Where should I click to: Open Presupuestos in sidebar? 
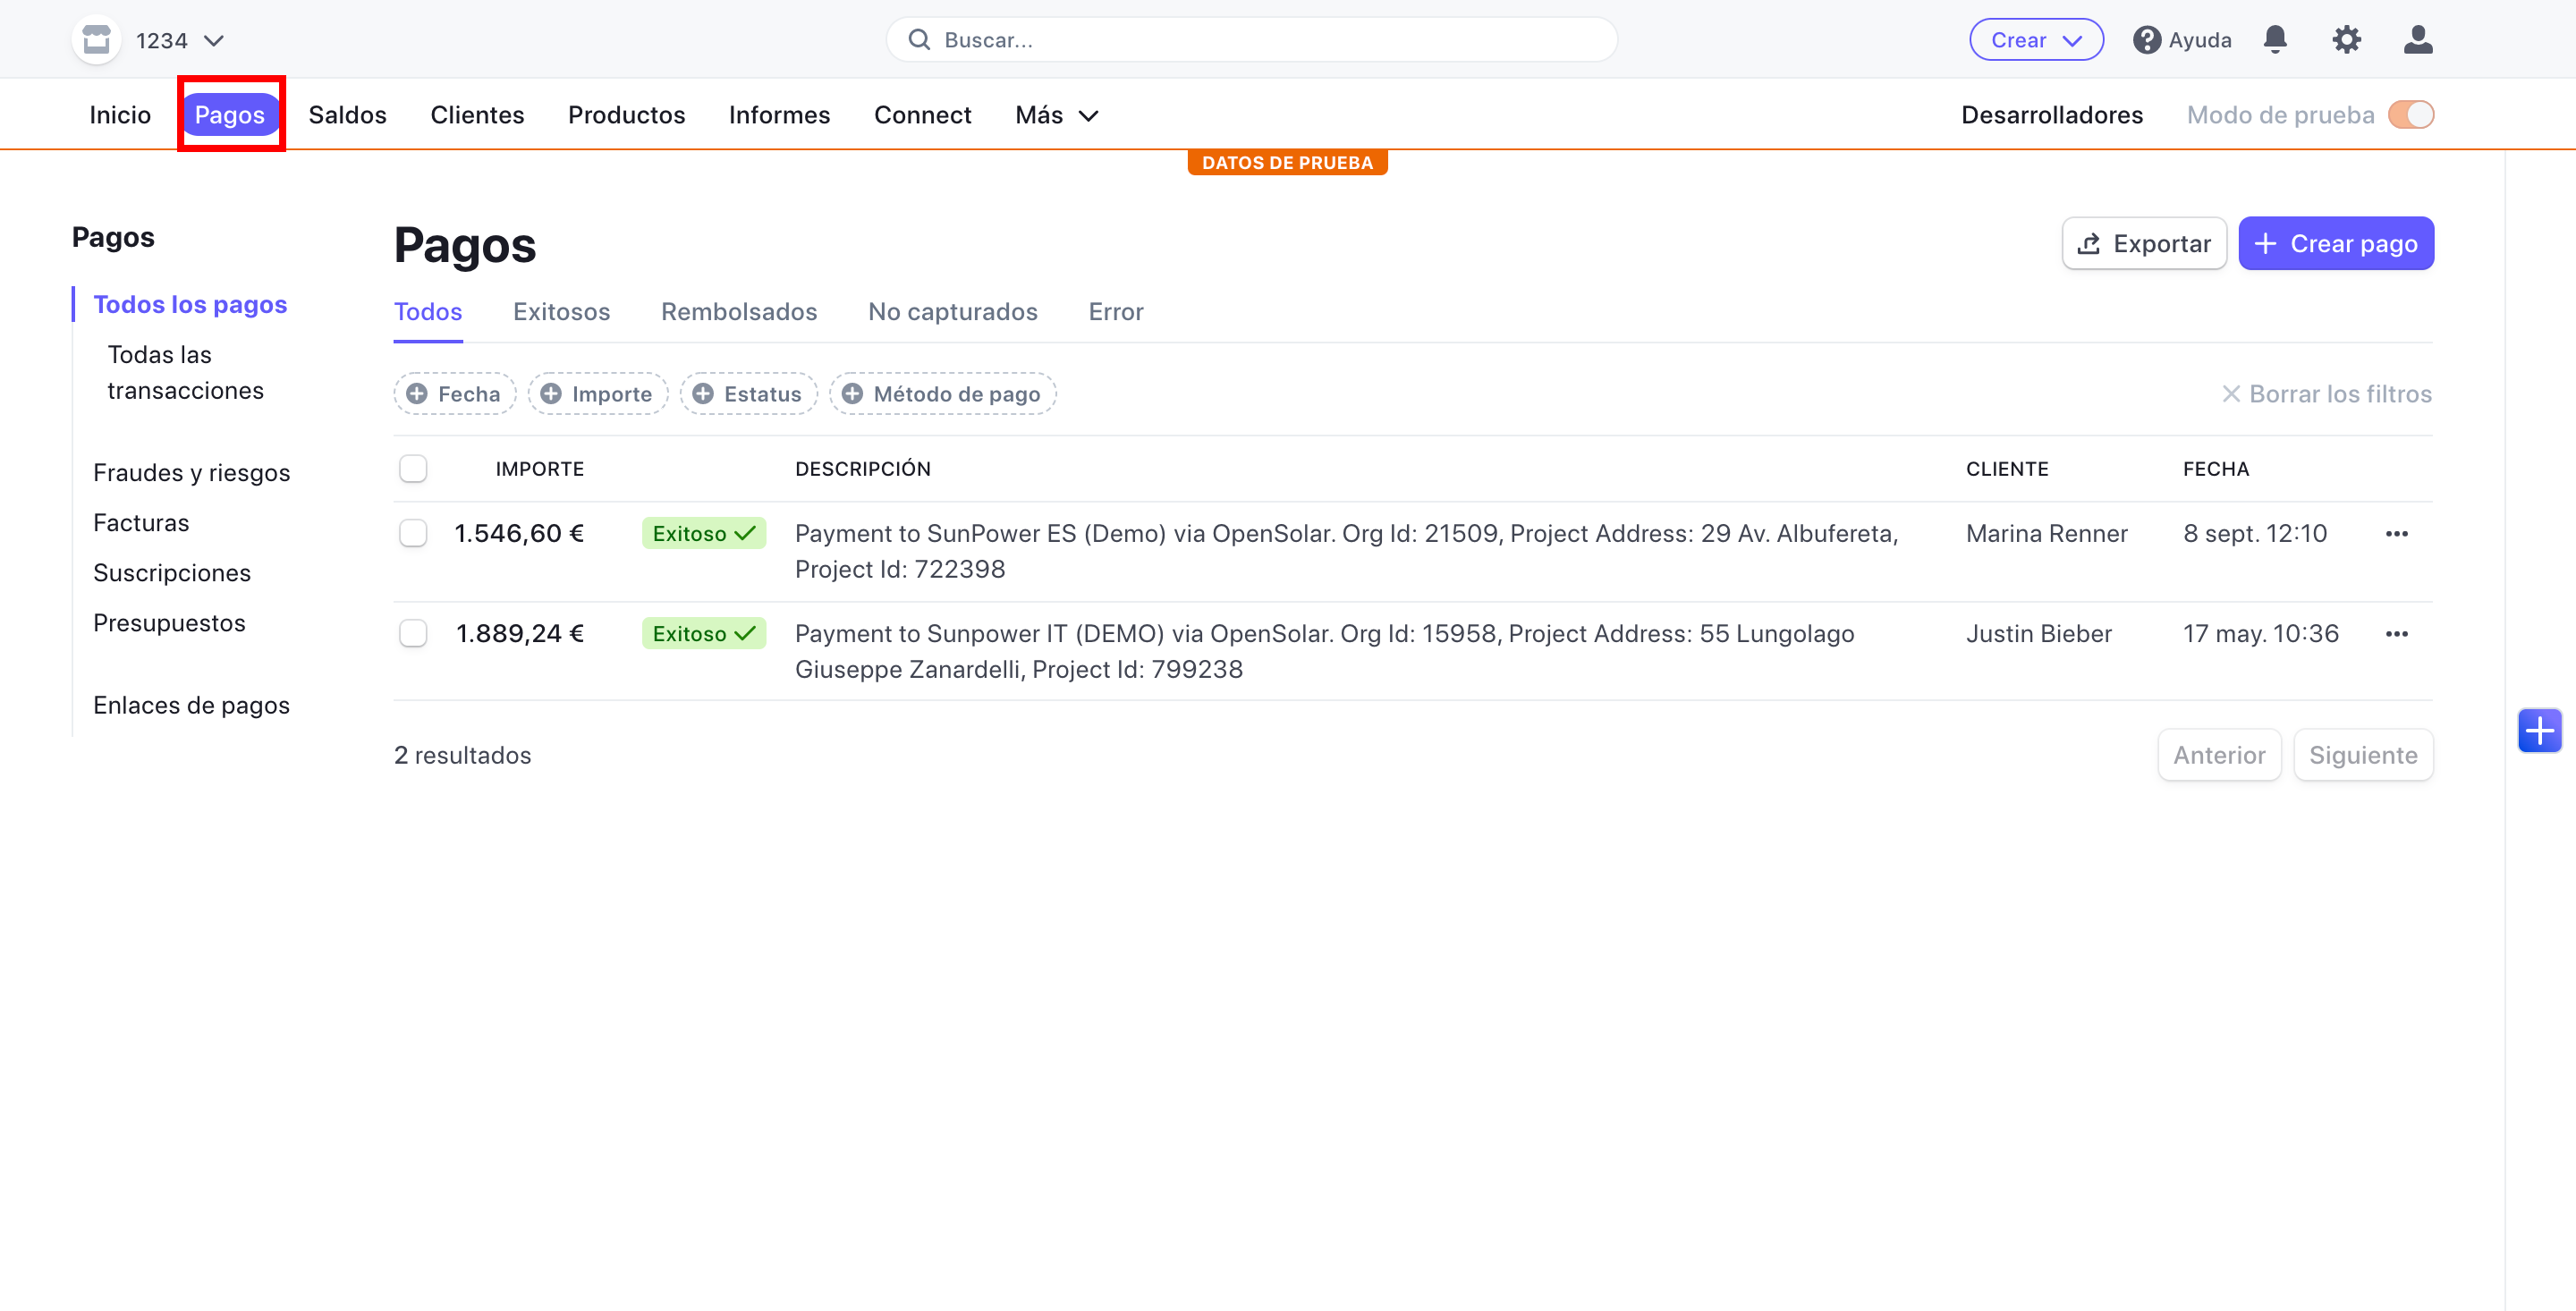pyautogui.click(x=169, y=623)
